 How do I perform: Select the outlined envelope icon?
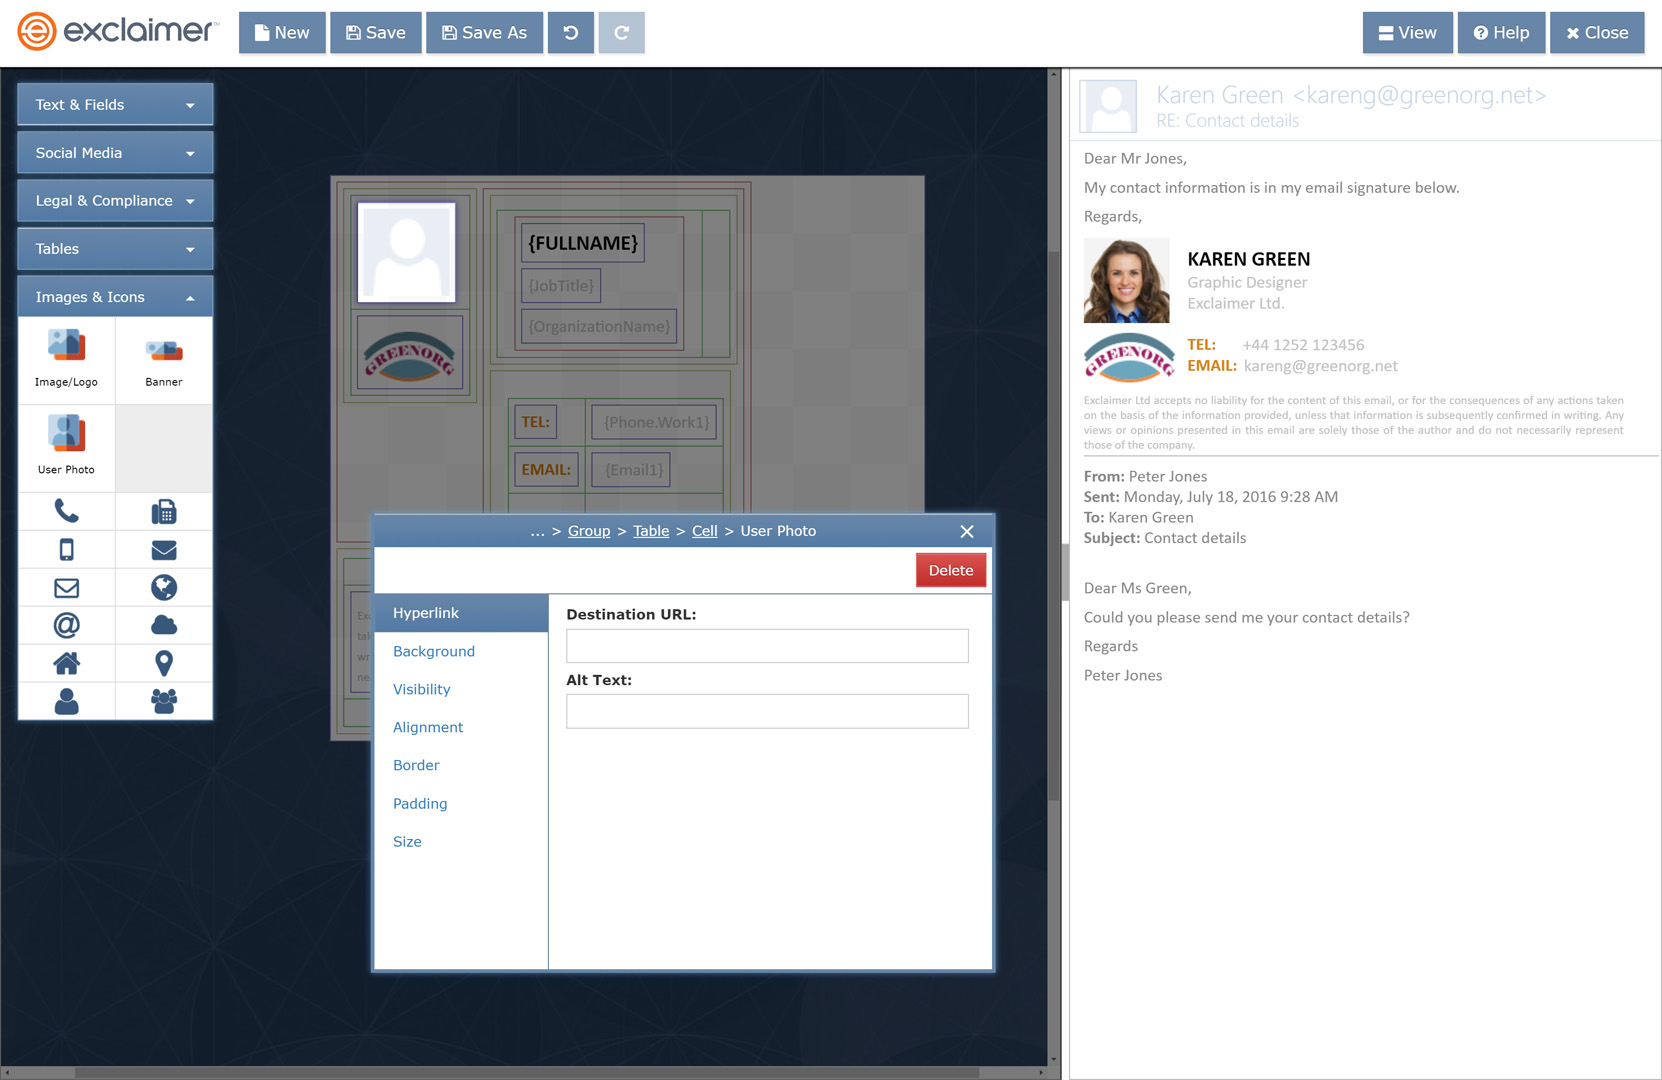[x=66, y=587]
